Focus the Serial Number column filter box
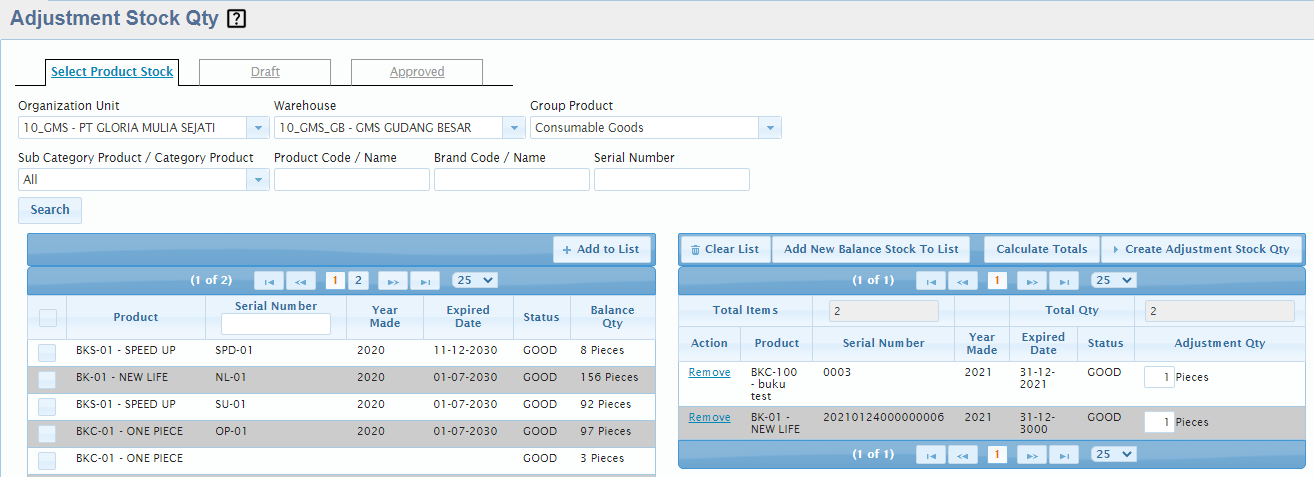This screenshot has width=1314, height=477. [276, 324]
